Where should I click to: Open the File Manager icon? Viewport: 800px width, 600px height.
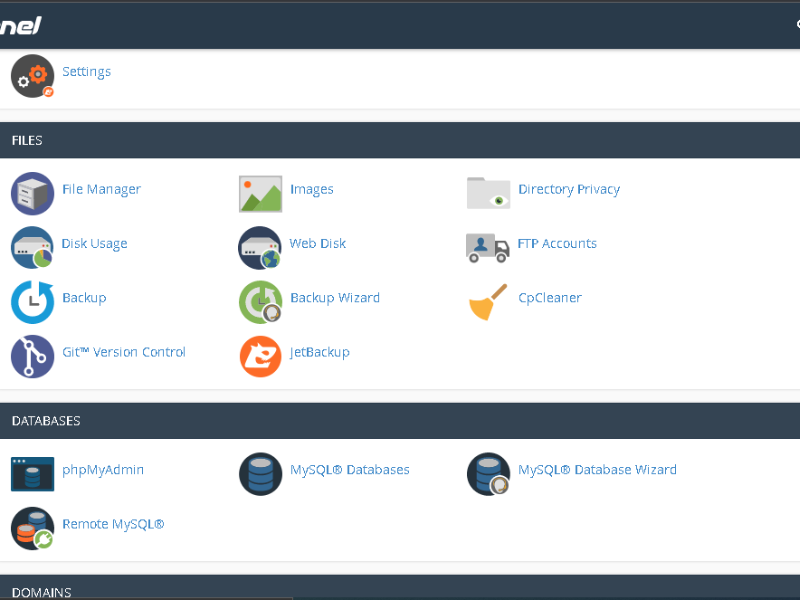click(32, 193)
